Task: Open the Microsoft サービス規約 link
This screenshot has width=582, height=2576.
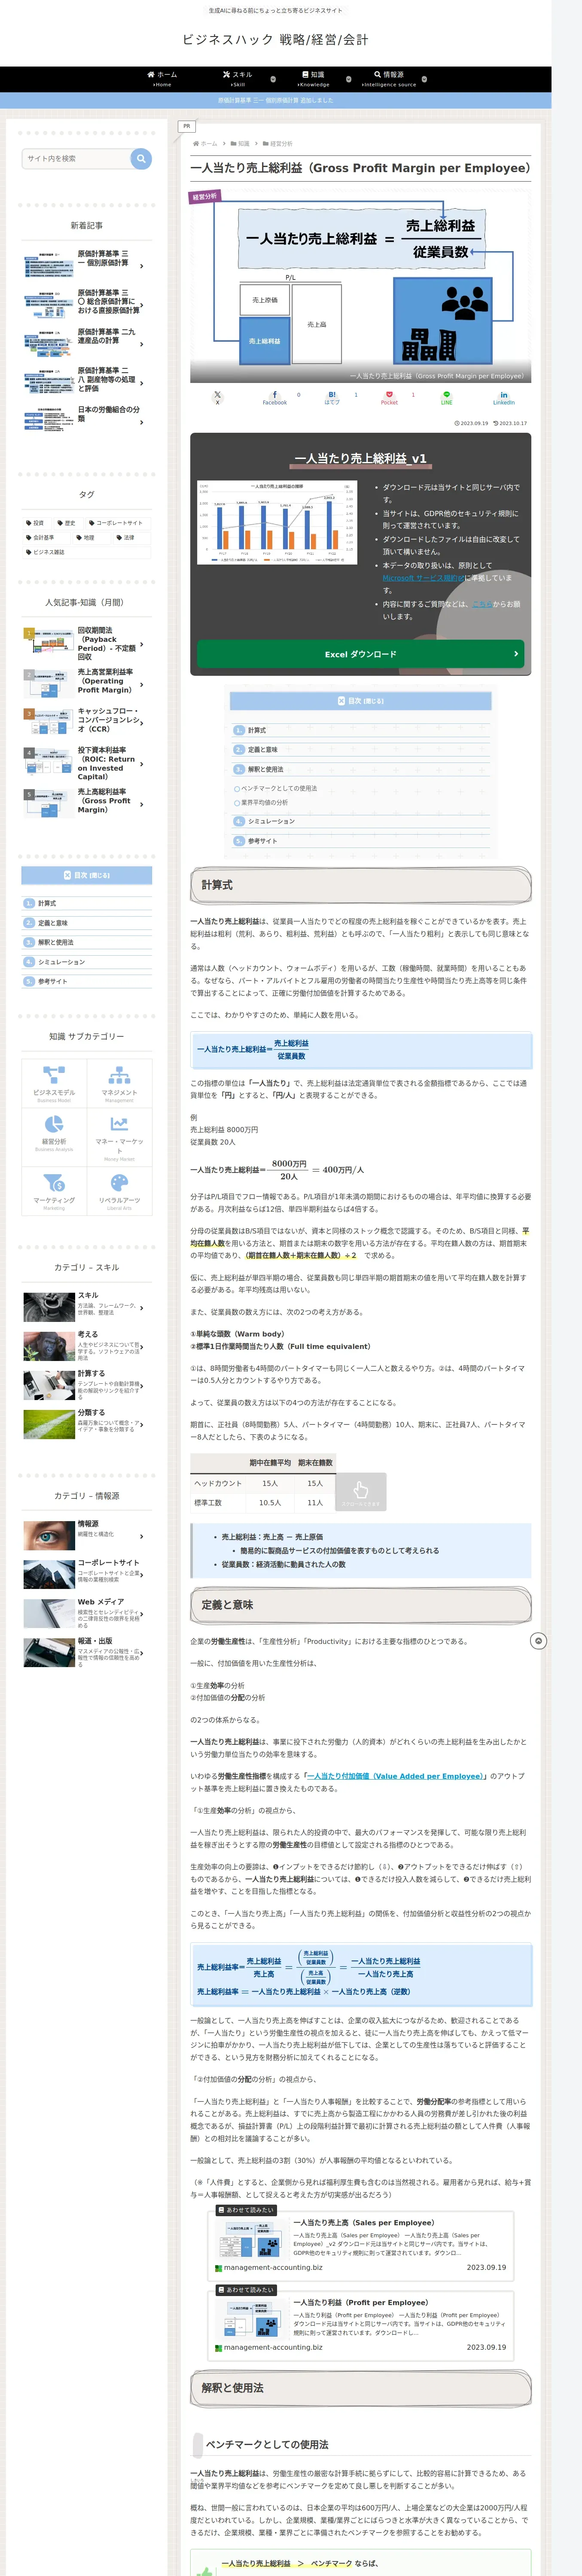Action: coord(423,578)
